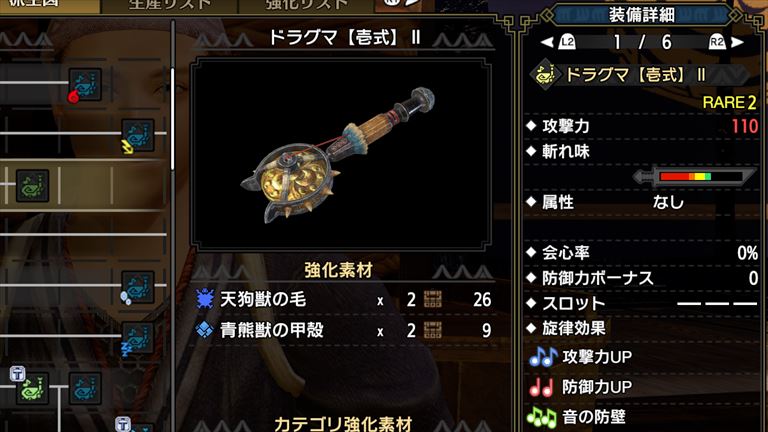This screenshot has height=432, width=768.
Task: Go to the previous detail page with L2 arrow
Action: pos(558,42)
